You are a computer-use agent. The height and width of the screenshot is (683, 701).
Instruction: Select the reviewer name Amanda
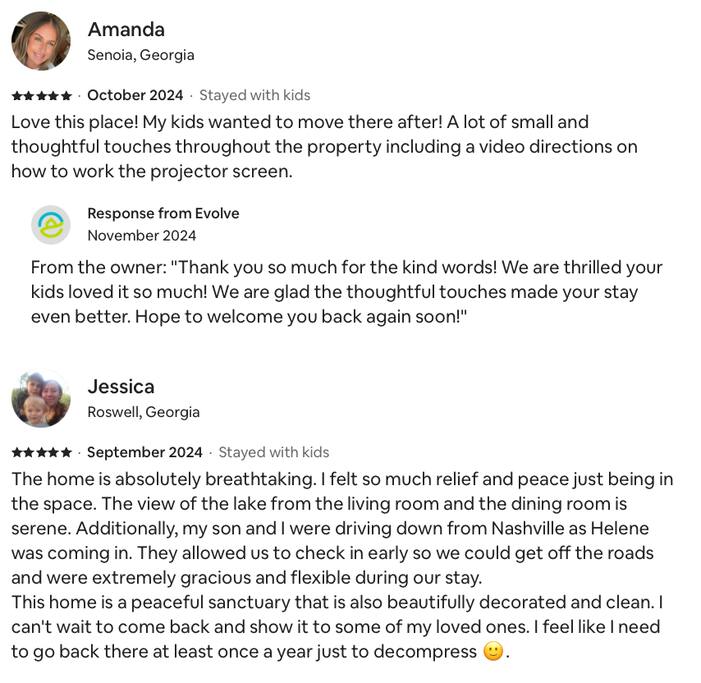[x=126, y=29]
